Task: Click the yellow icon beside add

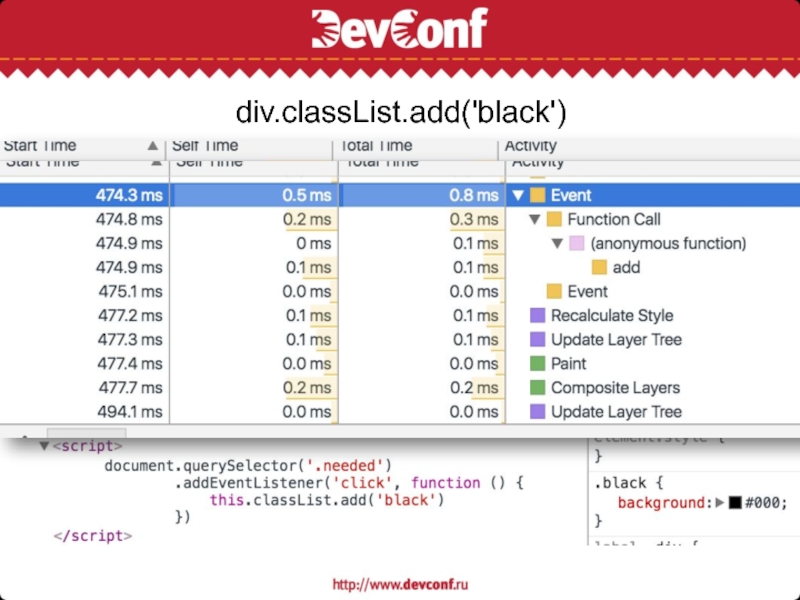Action: (x=599, y=267)
